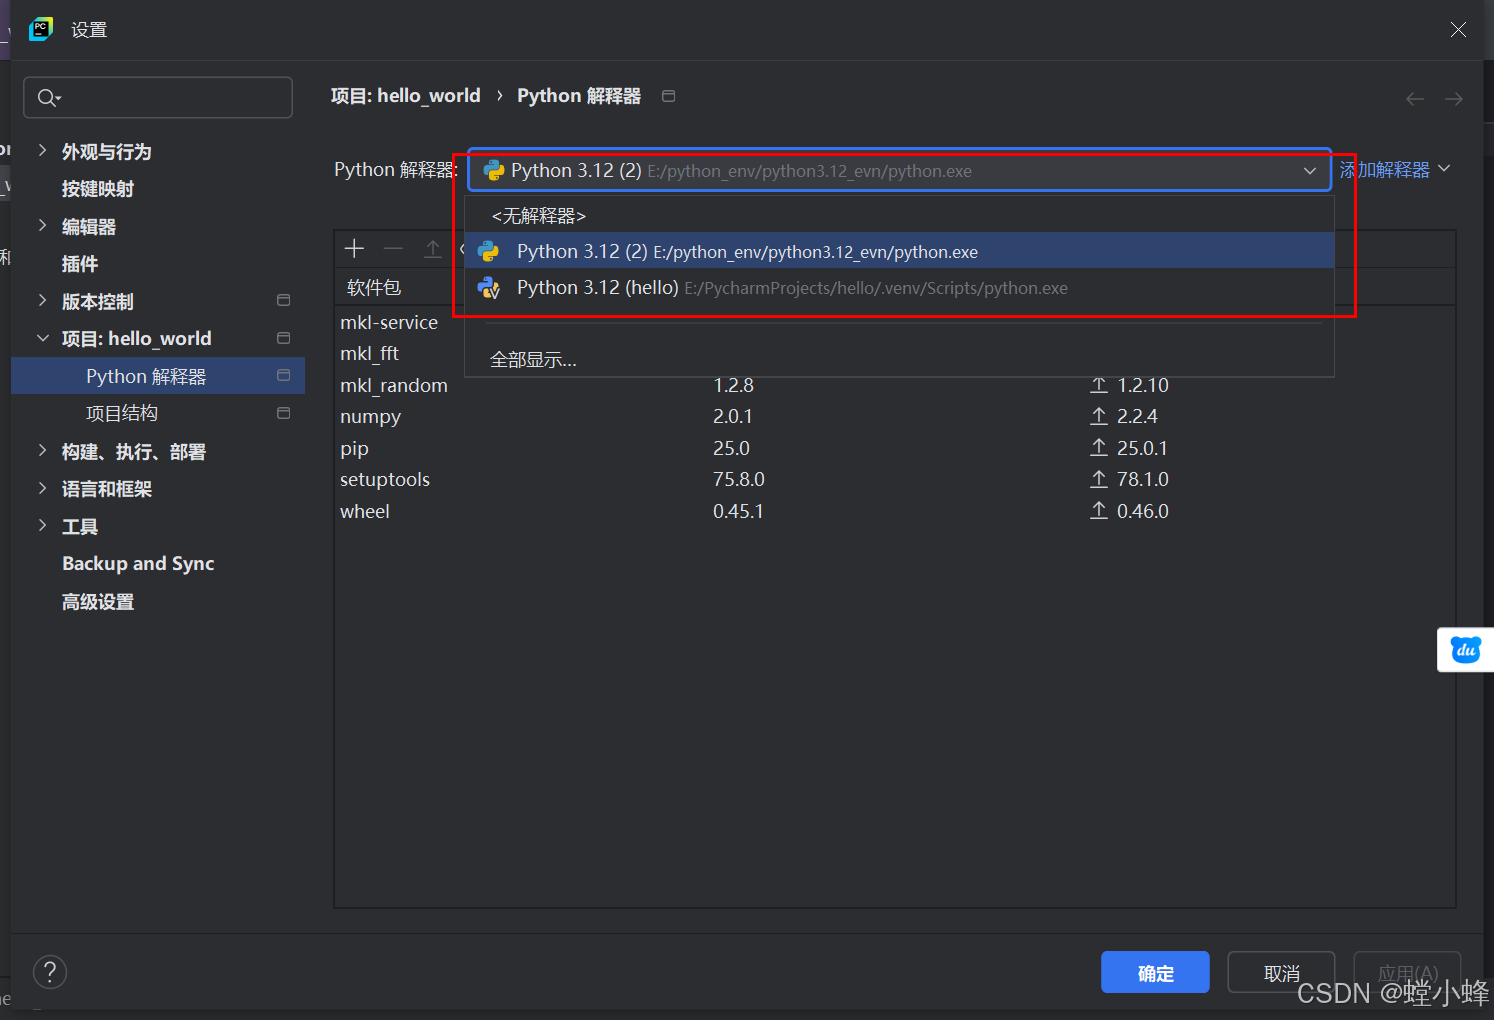Screen dimensions: 1494x1020
Task: Open the Python interpreter combo box
Action: coord(899,171)
